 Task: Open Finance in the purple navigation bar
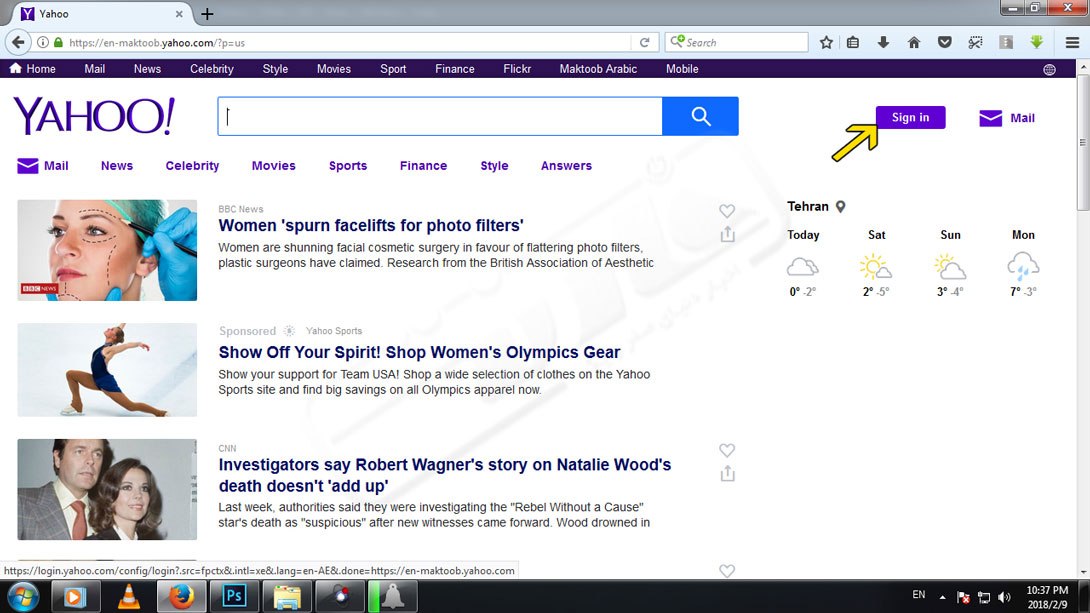(455, 69)
